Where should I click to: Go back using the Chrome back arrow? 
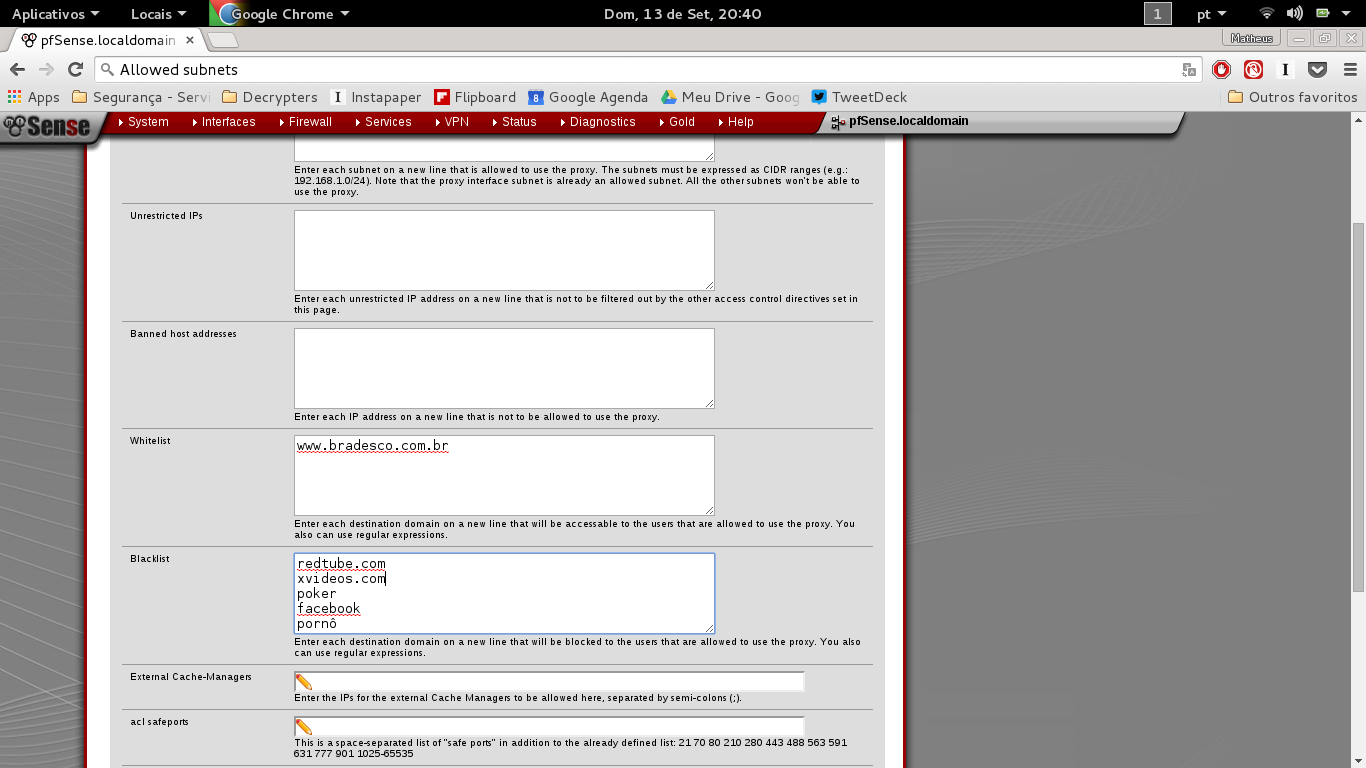click(x=17, y=69)
